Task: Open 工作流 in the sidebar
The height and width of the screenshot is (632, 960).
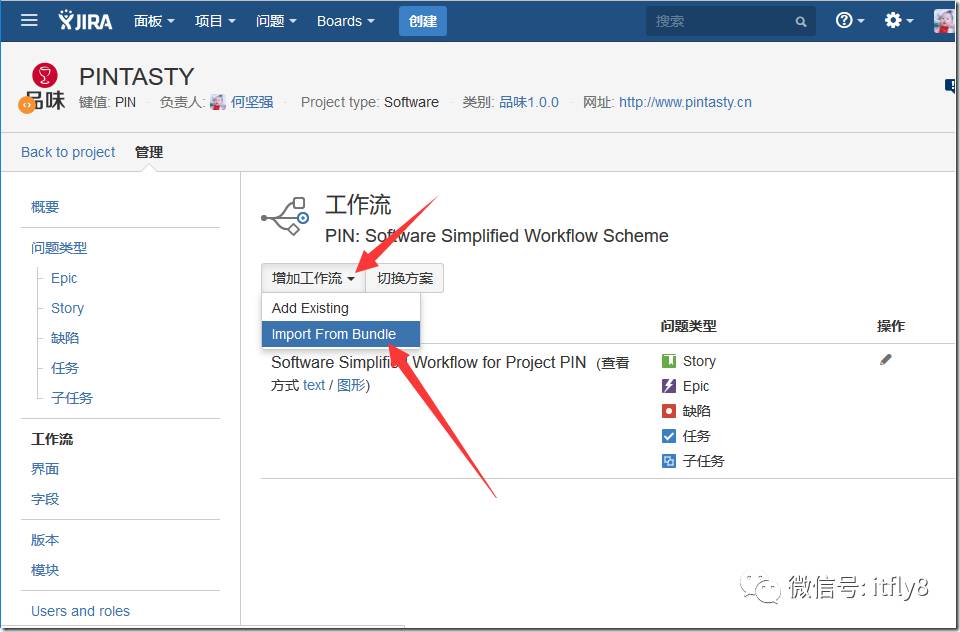Action: pyautogui.click(x=52, y=439)
